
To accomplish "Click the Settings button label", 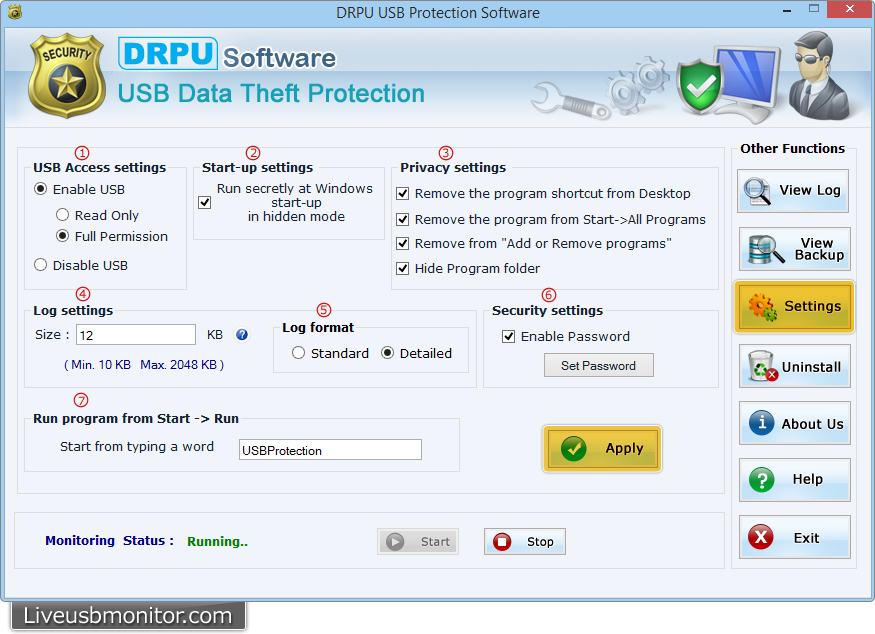I will 812,306.
